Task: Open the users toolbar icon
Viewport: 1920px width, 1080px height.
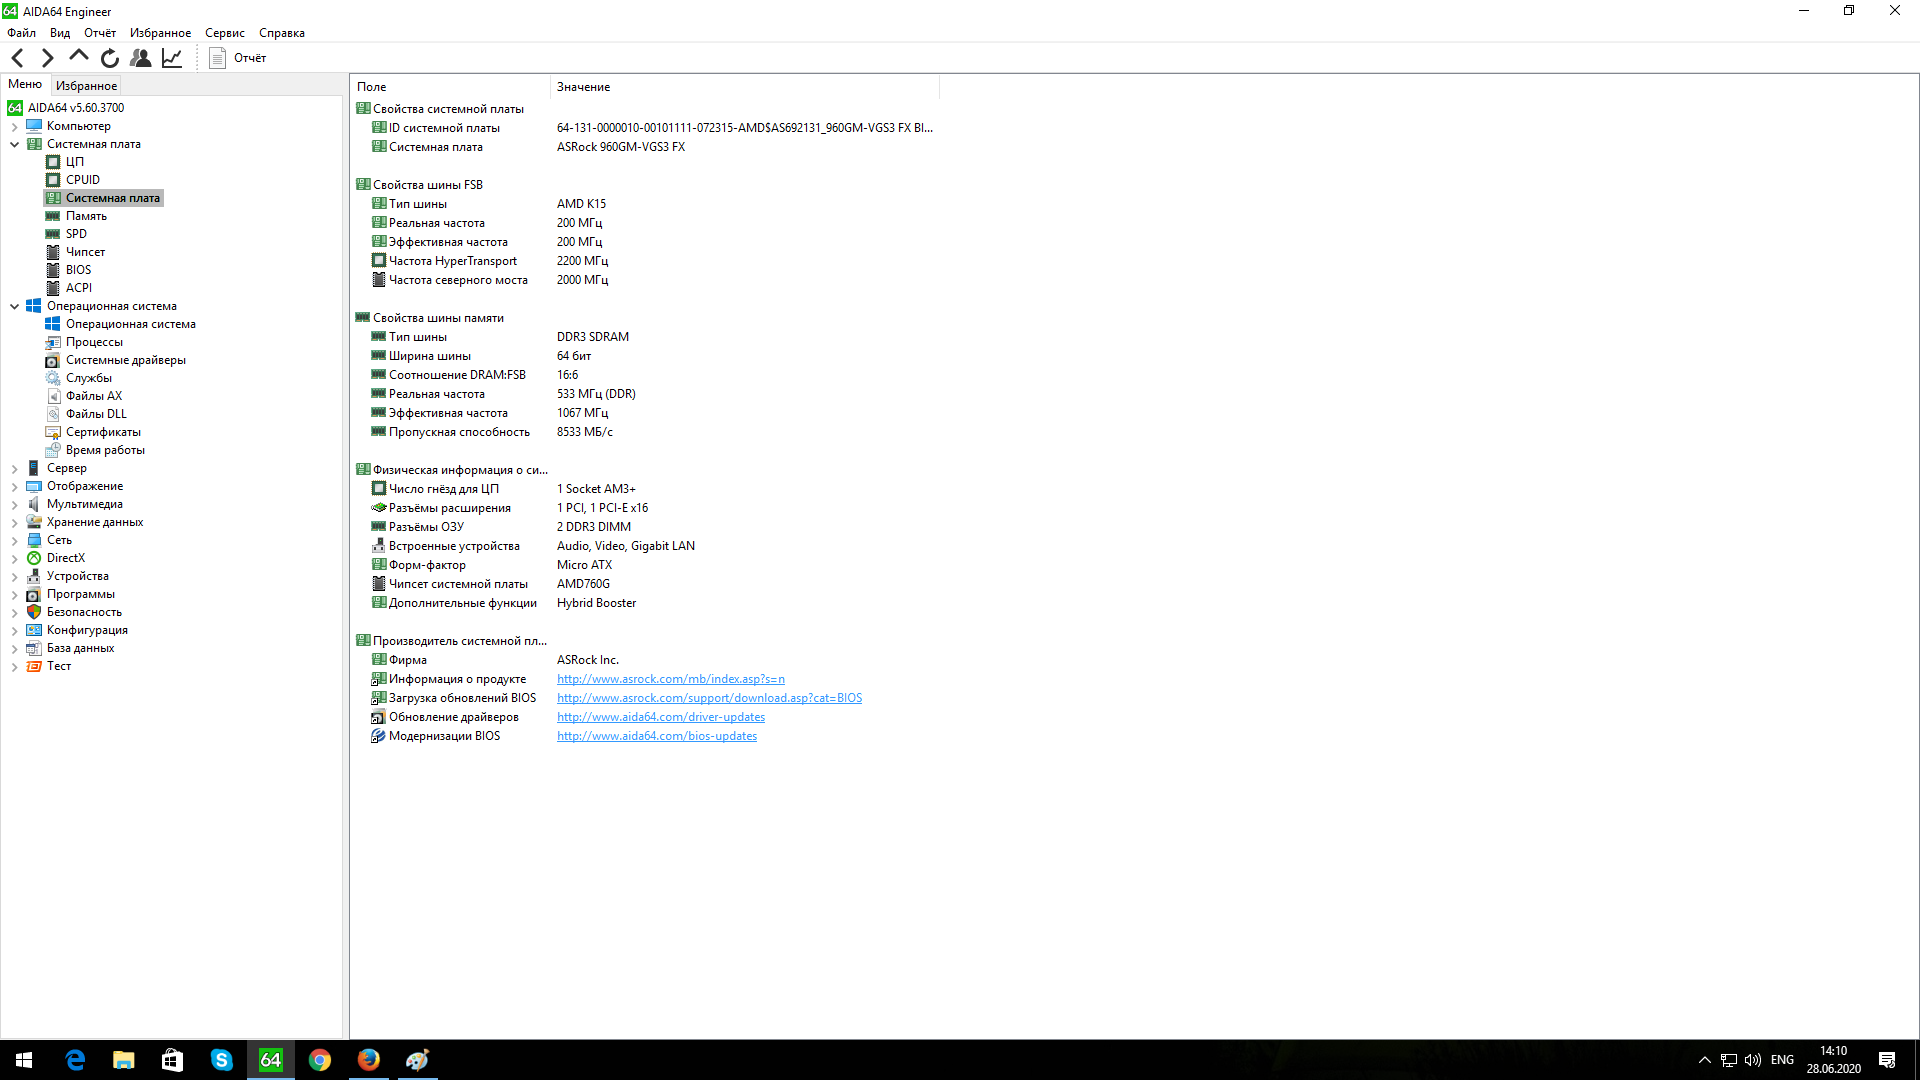Action: pos(141,58)
